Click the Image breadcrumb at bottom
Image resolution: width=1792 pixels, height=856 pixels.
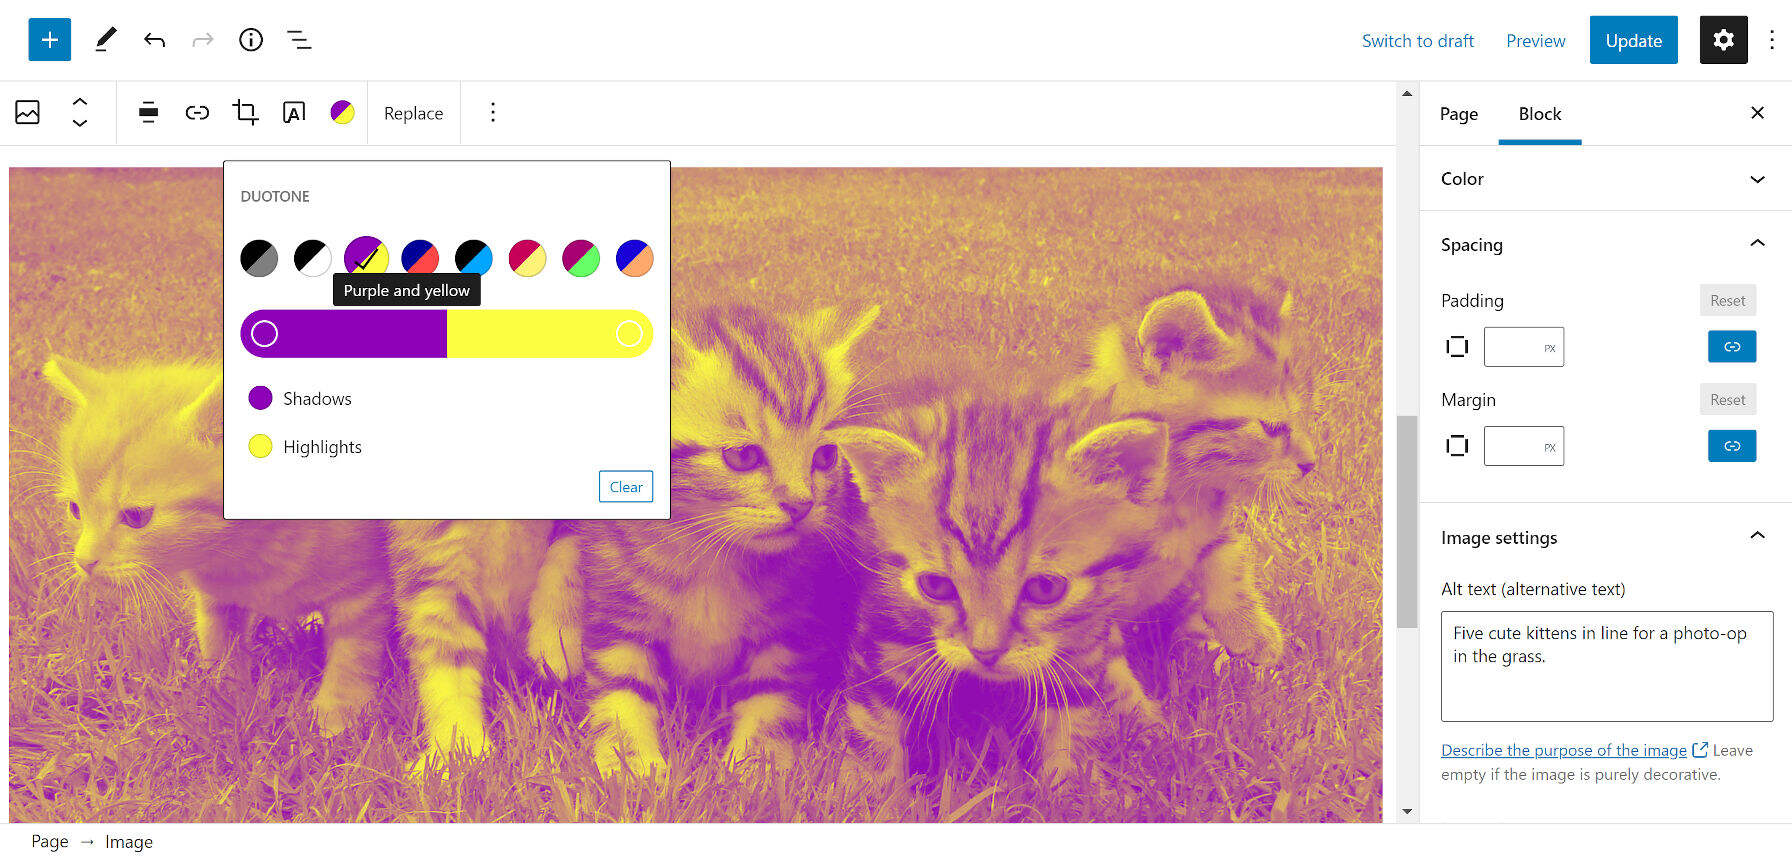point(129,842)
